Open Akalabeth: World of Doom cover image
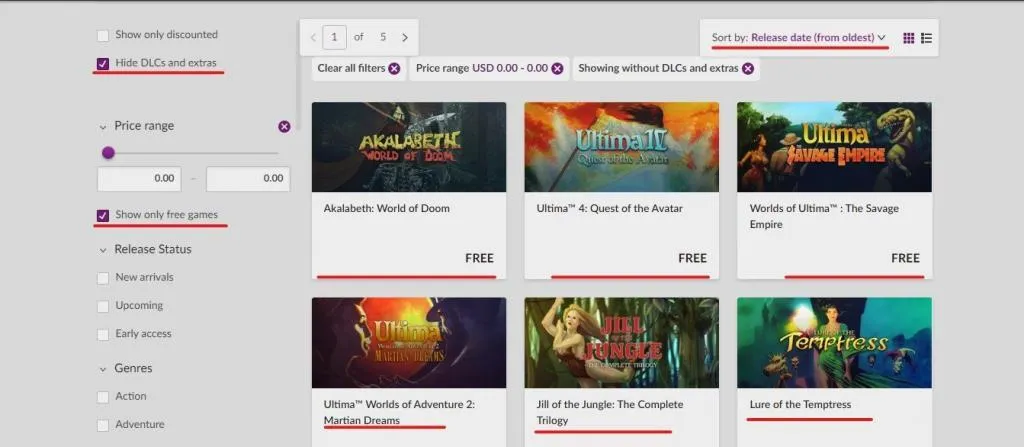 click(x=409, y=147)
